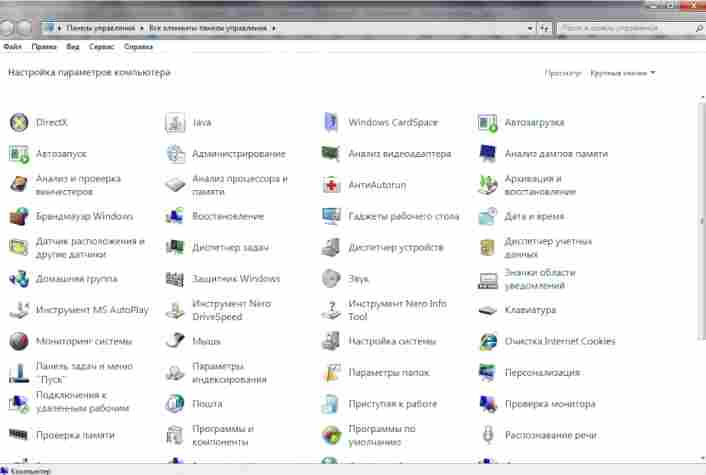Open the Почта icon
The image size is (706, 475).
[175, 404]
